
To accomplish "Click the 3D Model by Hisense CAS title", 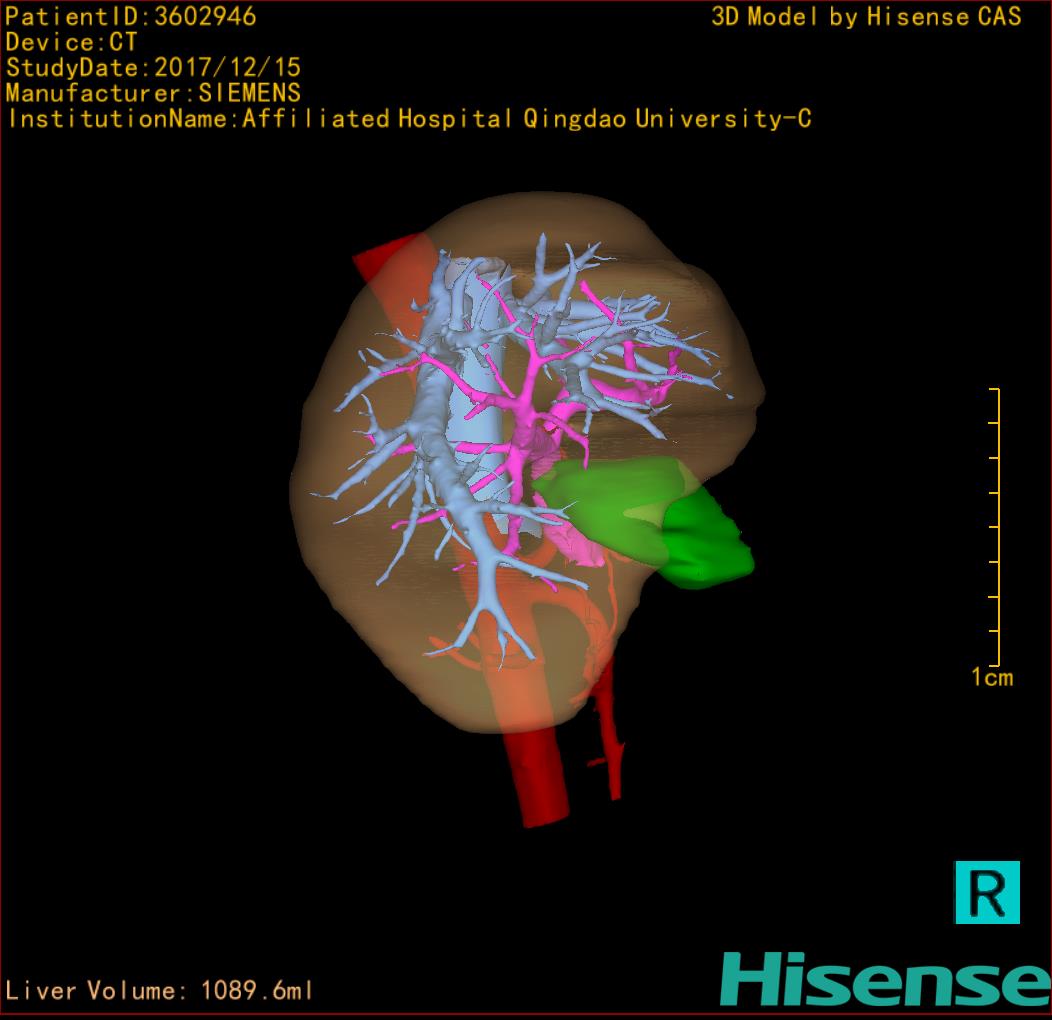I will pyautogui.click(x=866, y=17).
